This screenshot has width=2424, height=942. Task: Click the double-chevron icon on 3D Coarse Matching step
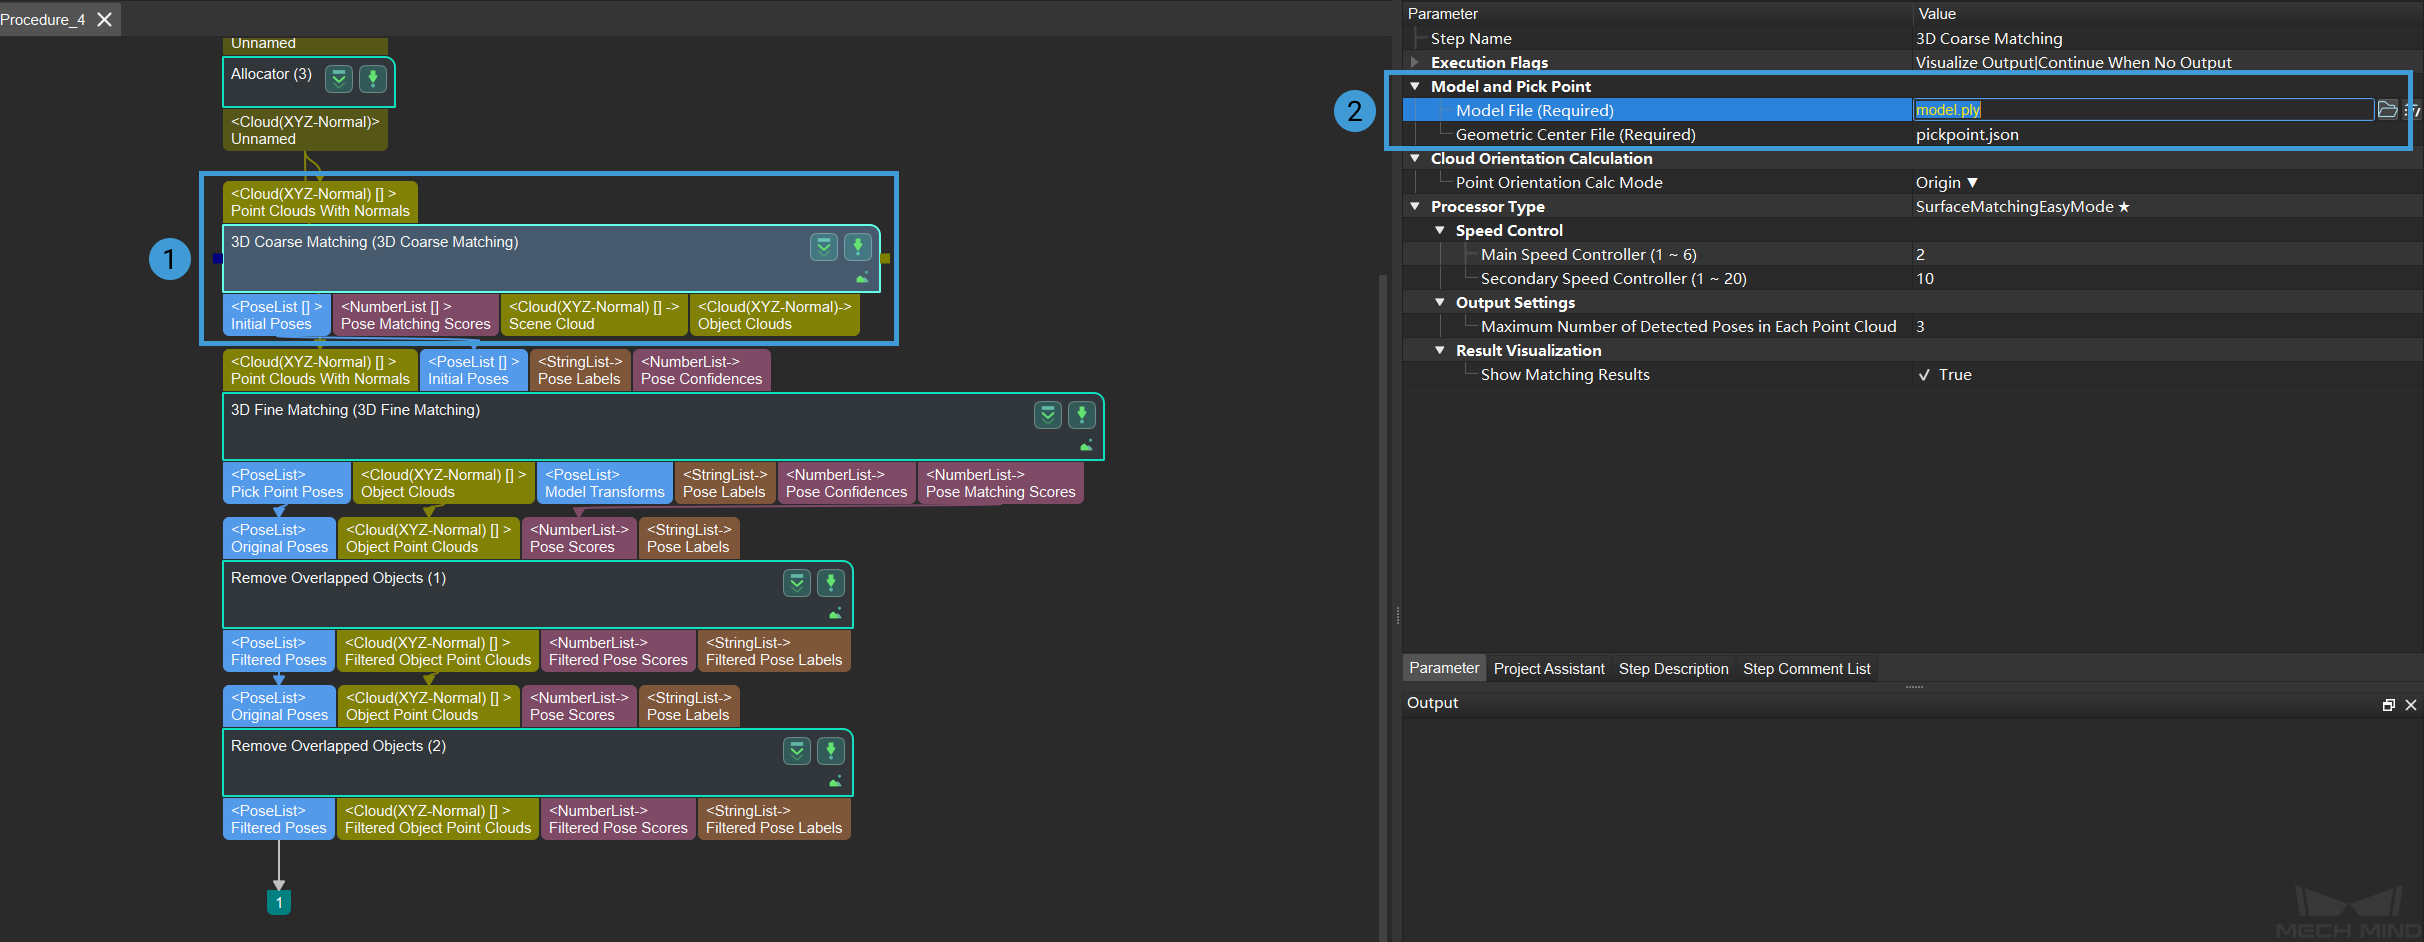(x=823, y=246)
